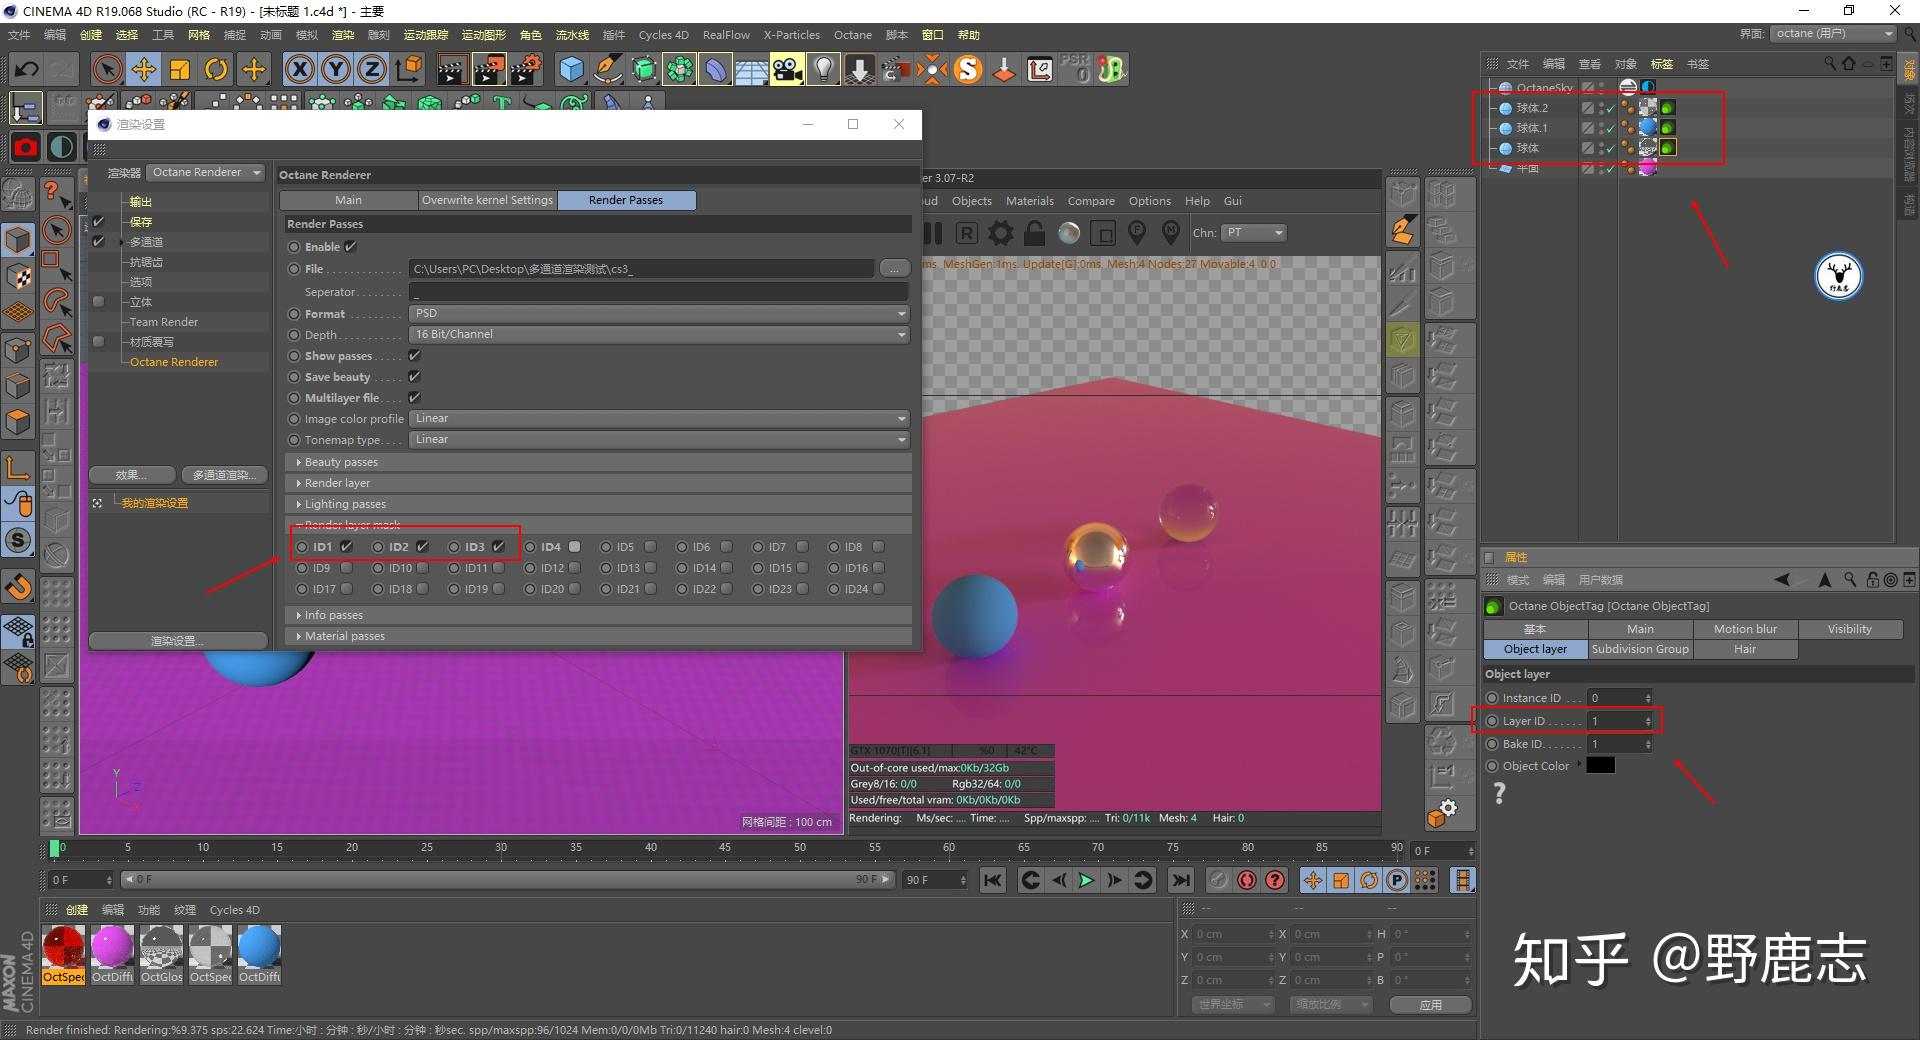Viewport: 1920px width, 1040px height.
Task: Select the Rotate tool icon
Action: click(x=216, y=69)
